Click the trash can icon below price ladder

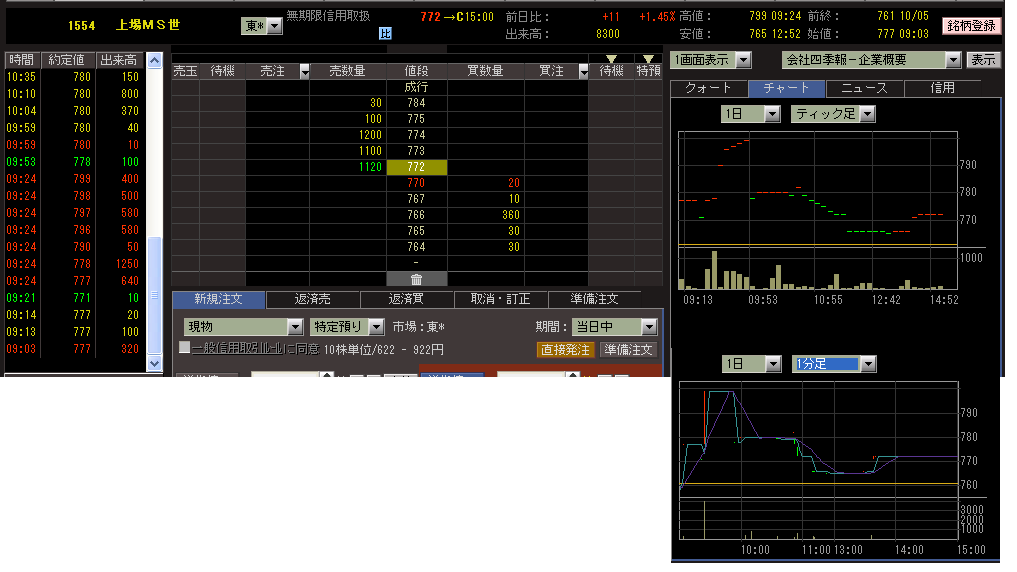coord(416,279)
